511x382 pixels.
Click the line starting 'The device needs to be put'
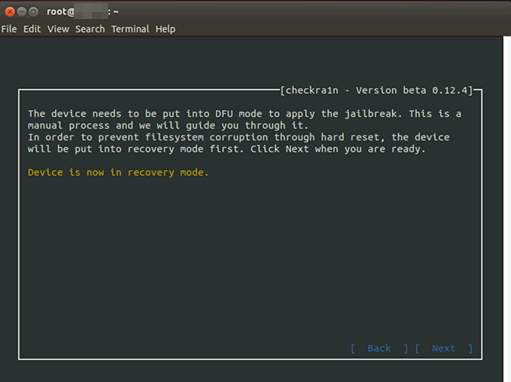(x=245, y=114)
